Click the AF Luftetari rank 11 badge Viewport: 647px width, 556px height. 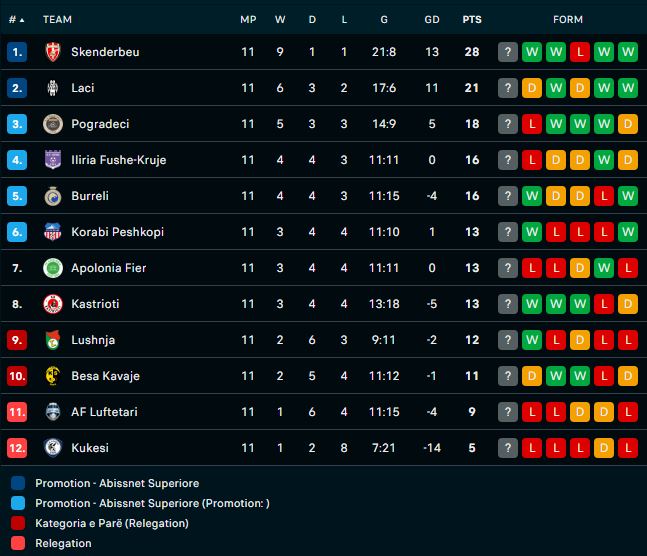pyautogui.click(x=17, y=412)
